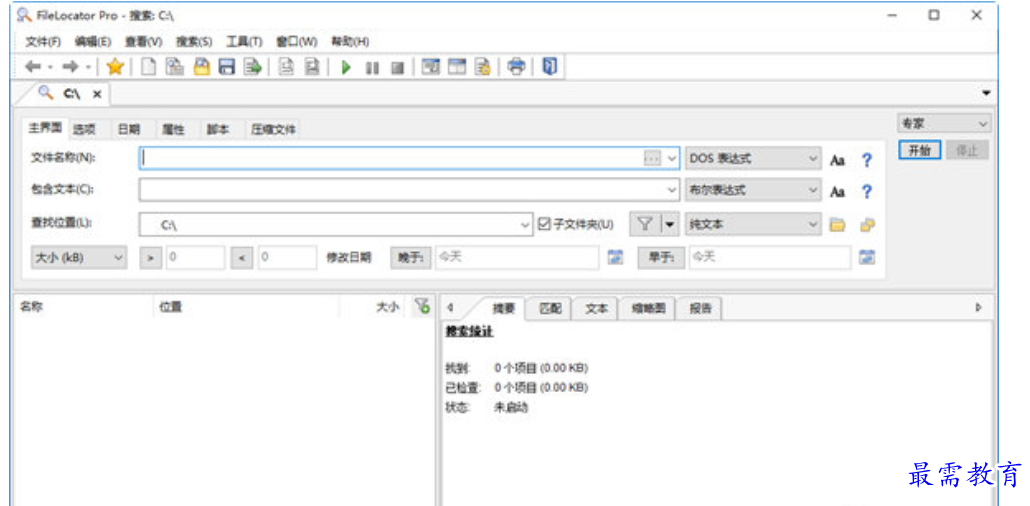This screenshot has height=506, width=1030.
Task: Click the blue exit door toolbar icon
Action: coord(550,67)
